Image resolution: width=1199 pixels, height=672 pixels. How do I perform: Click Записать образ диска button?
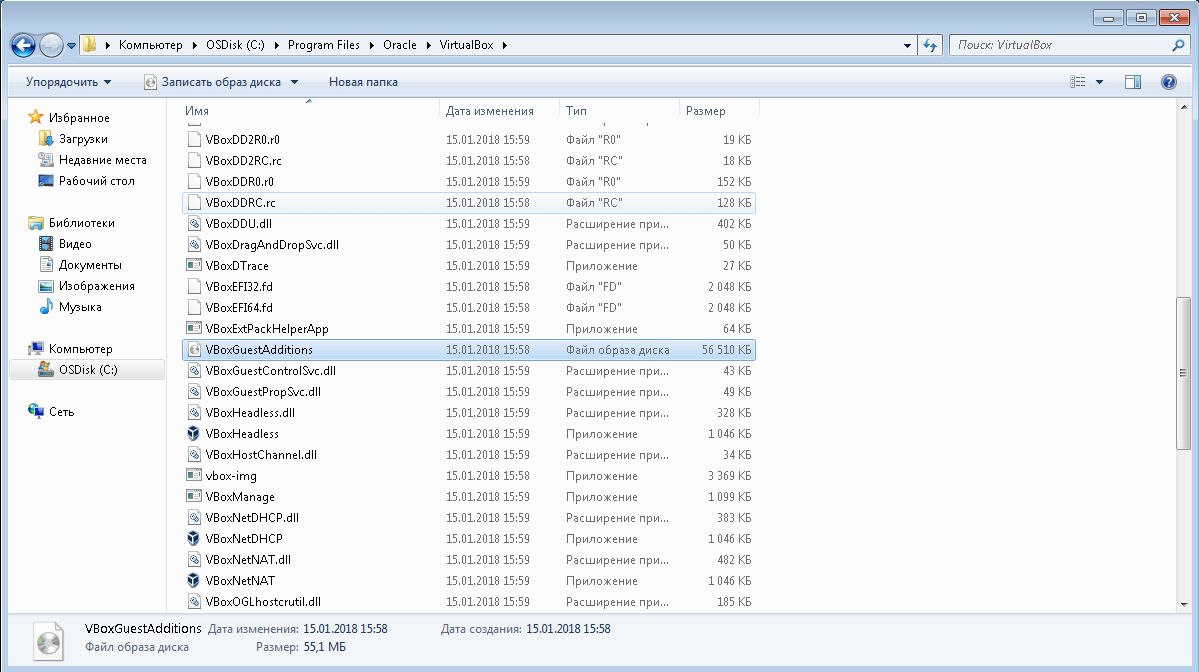(x=212, y=82)
